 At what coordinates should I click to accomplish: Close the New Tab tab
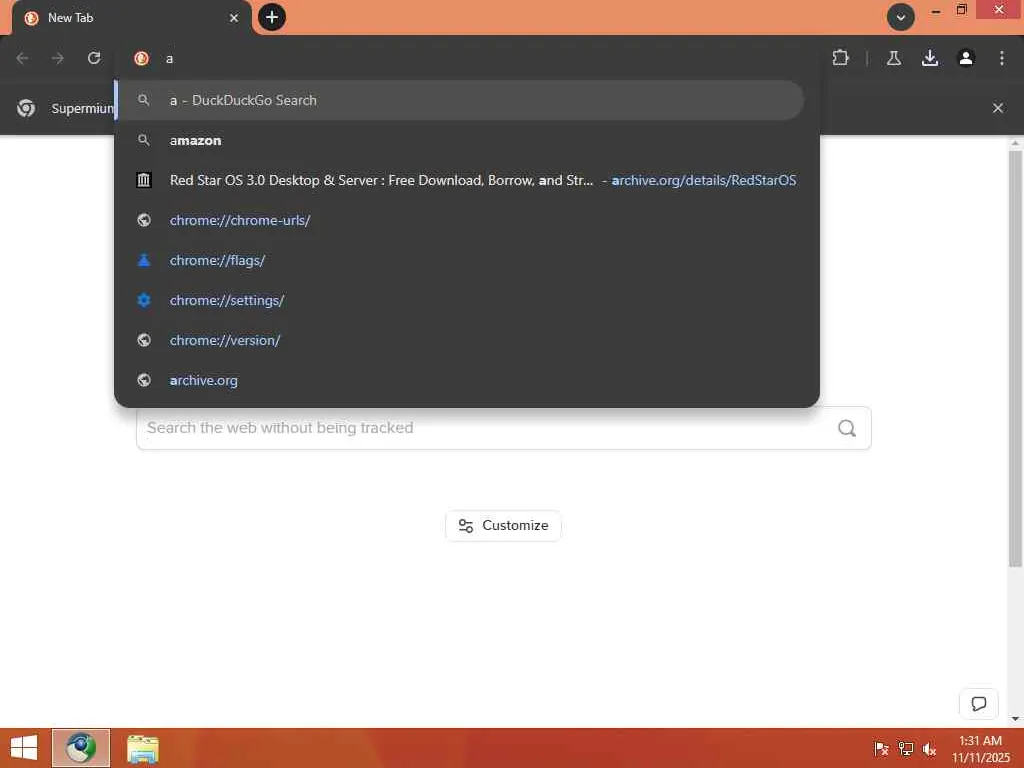(x=234, y=18)
